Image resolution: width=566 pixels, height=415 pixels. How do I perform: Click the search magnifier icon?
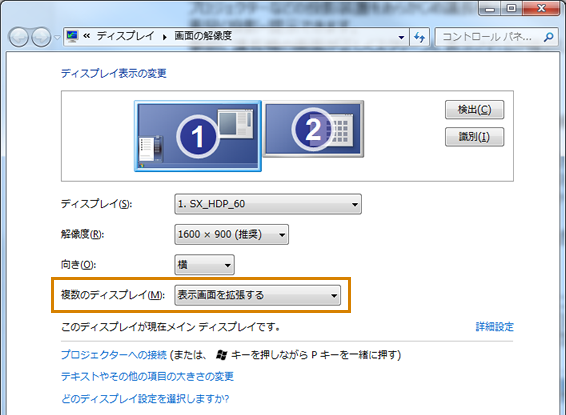click(548, 37)
